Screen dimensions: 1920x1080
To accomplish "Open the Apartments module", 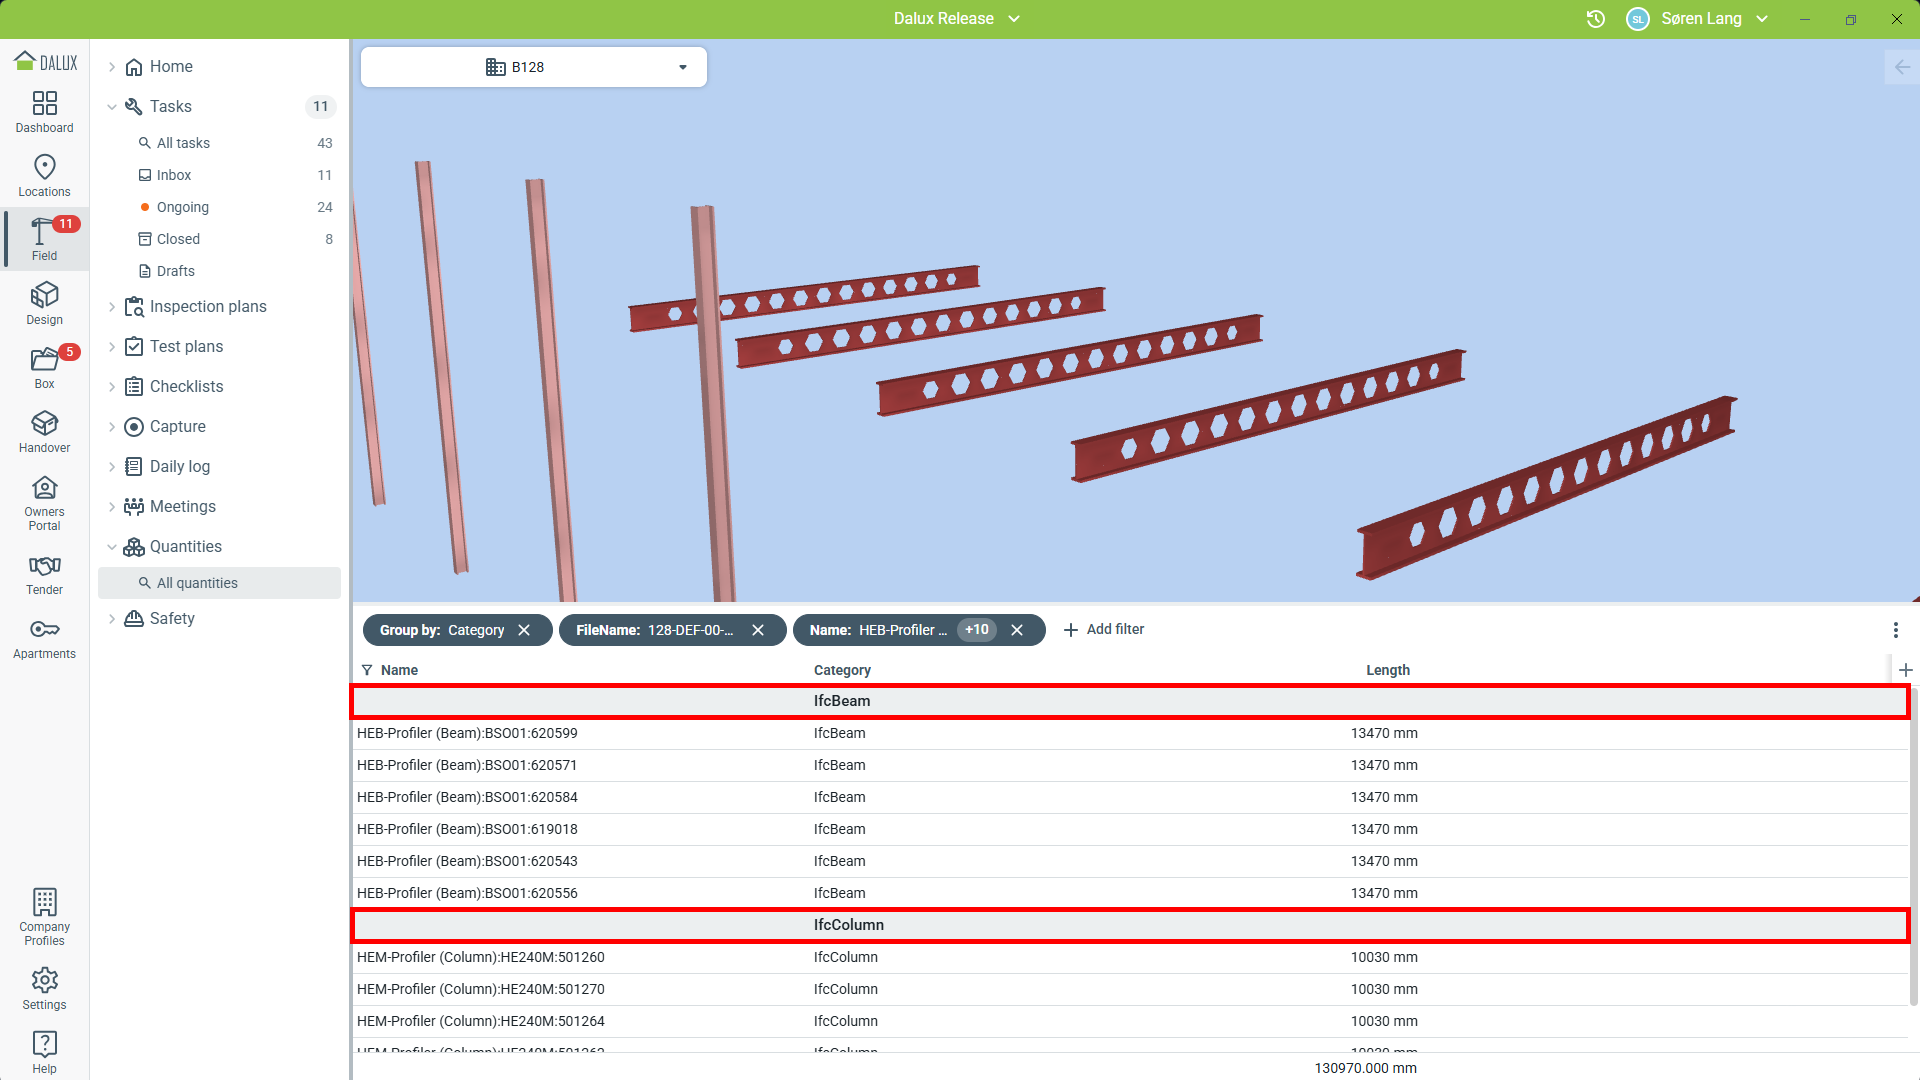I will pyautogui.click(x=44, y=639).
